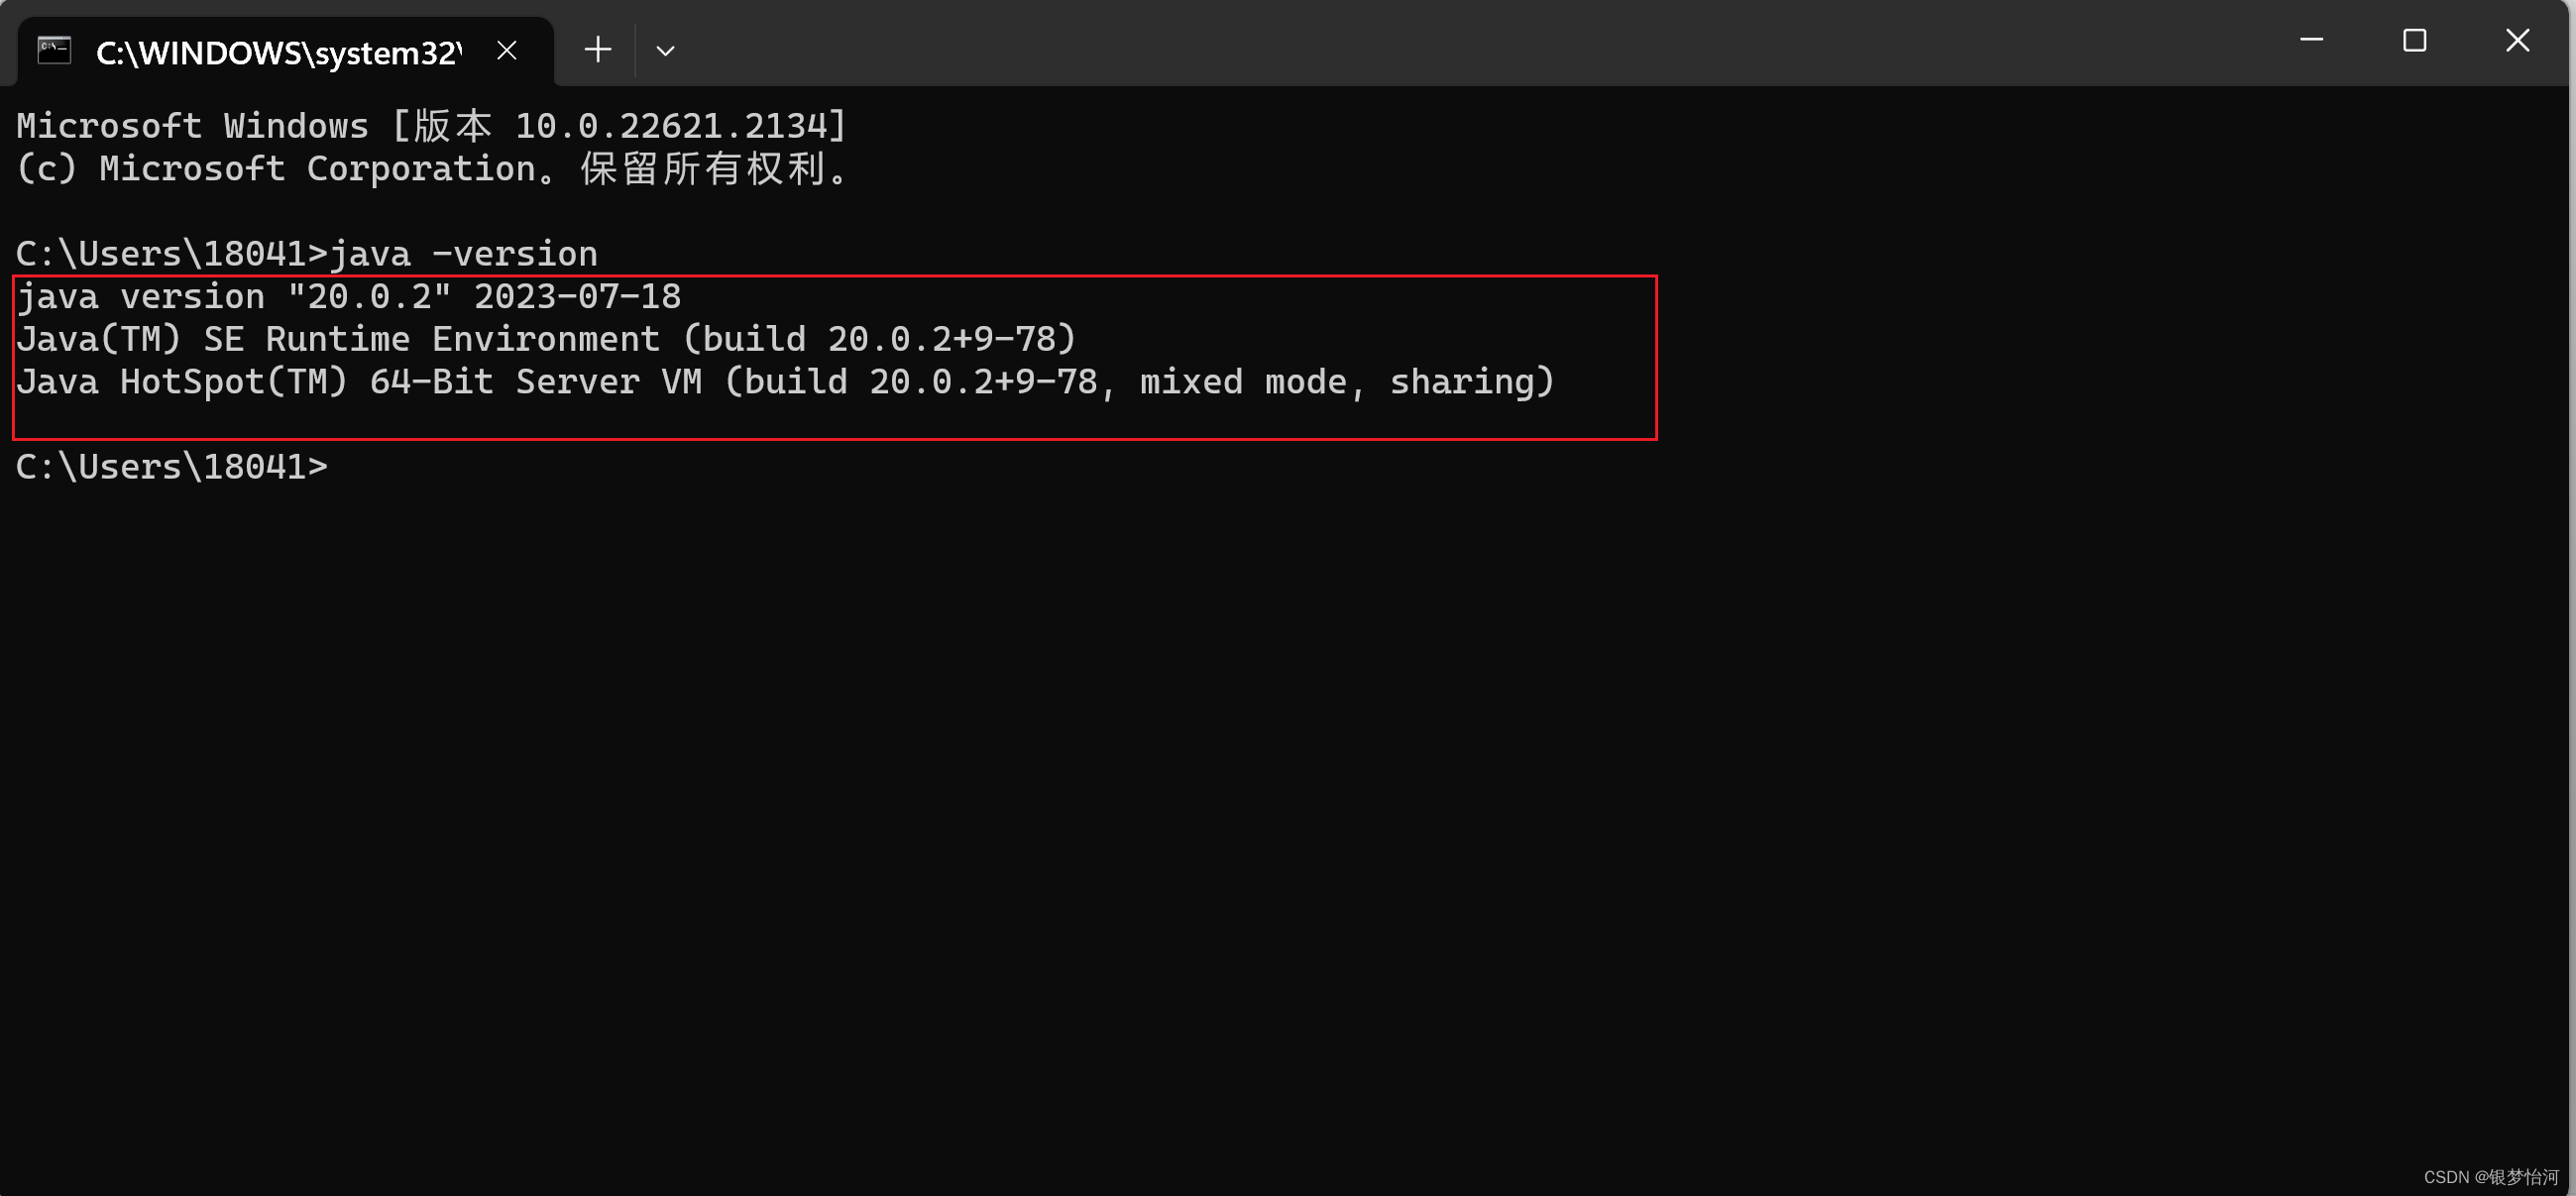Minimize the Windows Terminal window

coord(2312,40)
